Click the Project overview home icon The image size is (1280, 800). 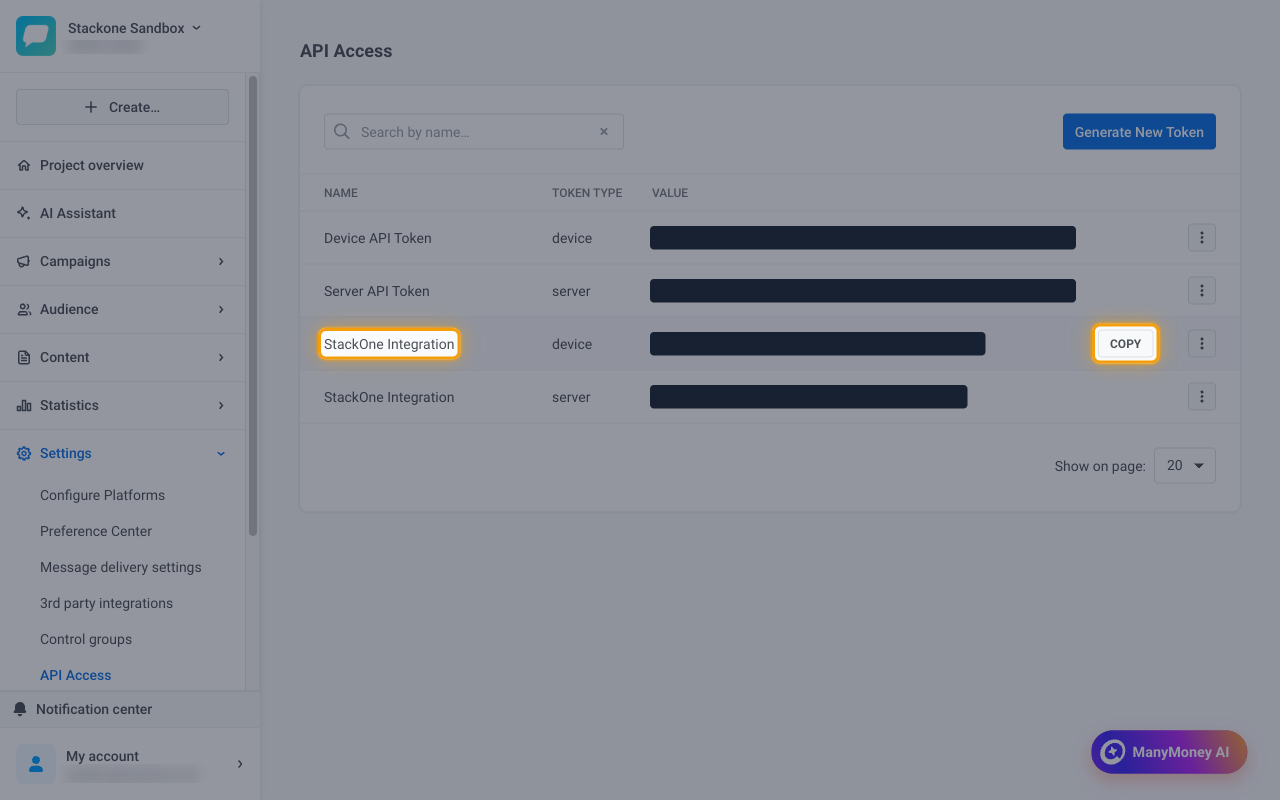(x=24, y=165)
